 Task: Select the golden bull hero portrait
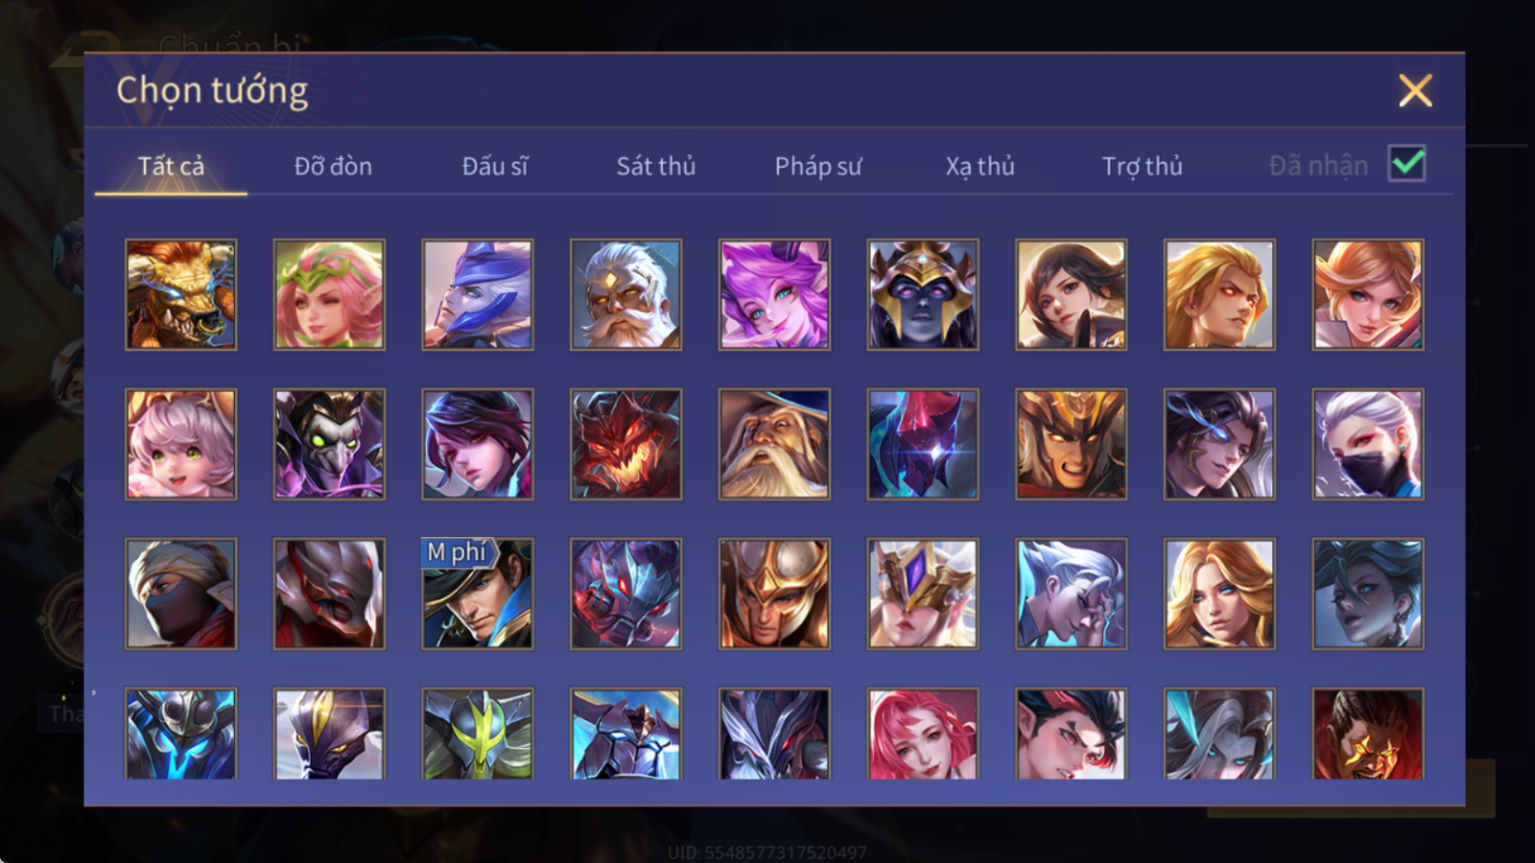point(181,295)
